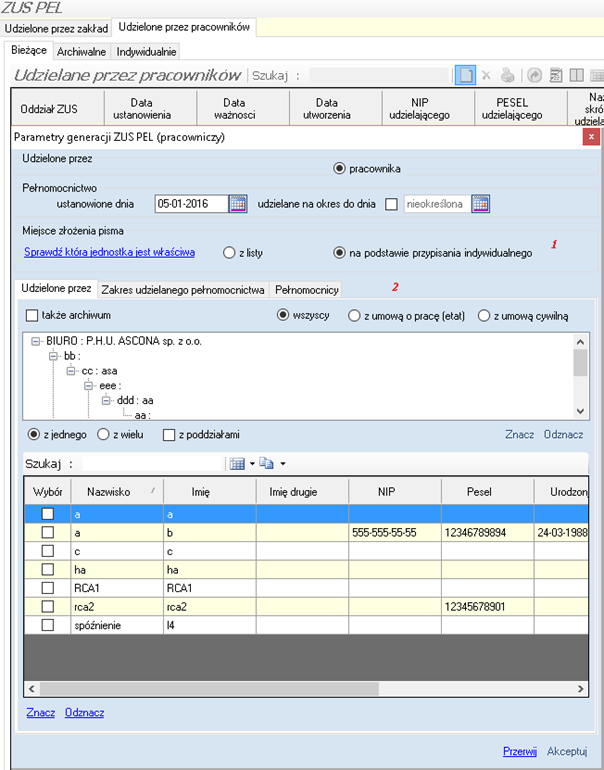
Task: Click the copy icon beside lower Szukaj
Action: (x=266, y=463)
